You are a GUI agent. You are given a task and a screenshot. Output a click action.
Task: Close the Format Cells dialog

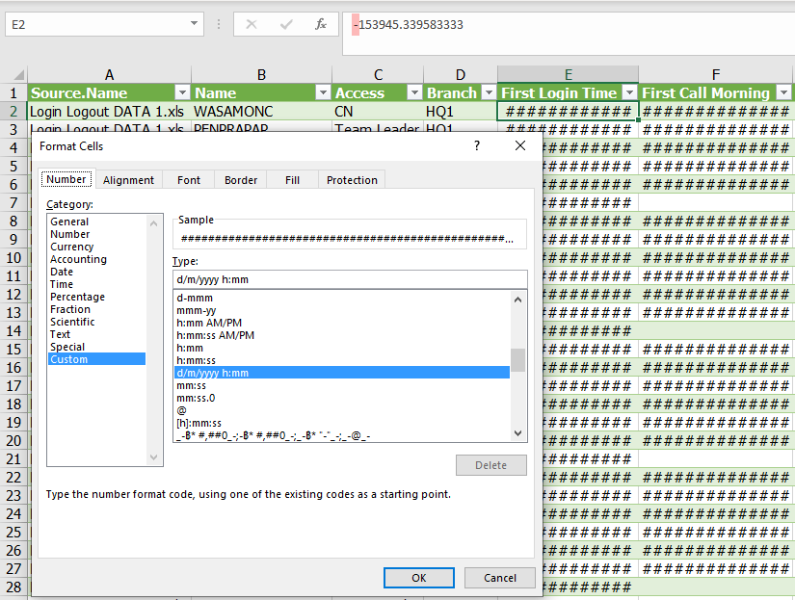(x=520, y=146)
